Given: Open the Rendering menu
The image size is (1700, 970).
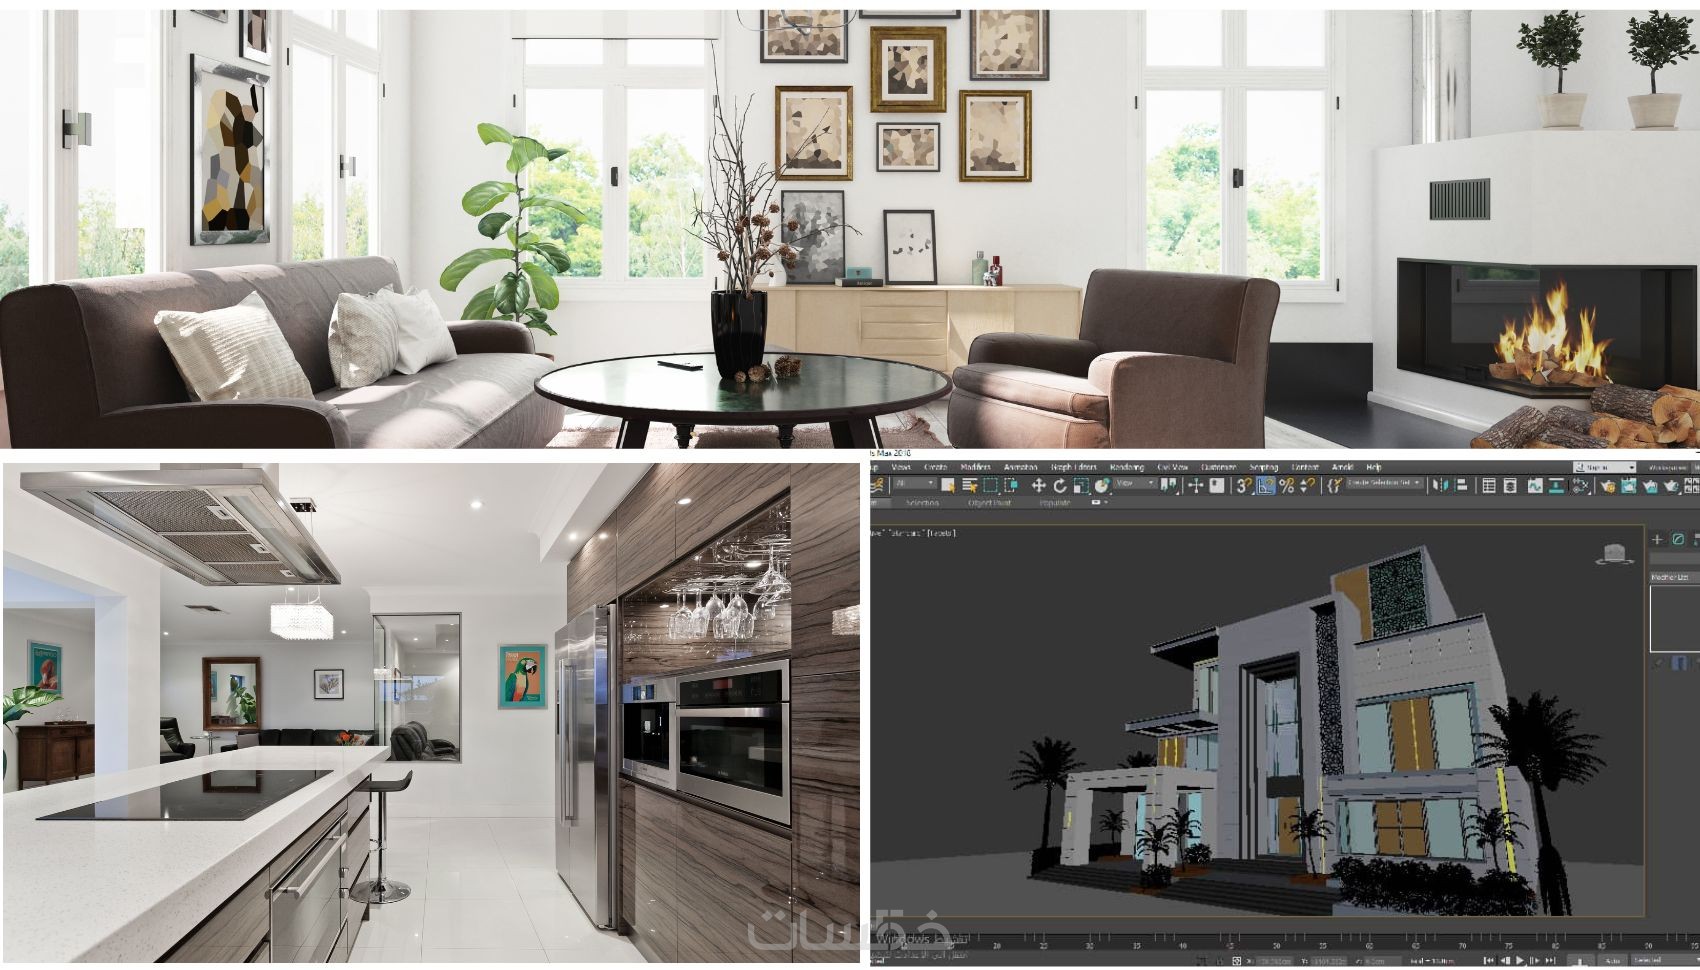Looking at the screenshot, I should click(1127, 467).
